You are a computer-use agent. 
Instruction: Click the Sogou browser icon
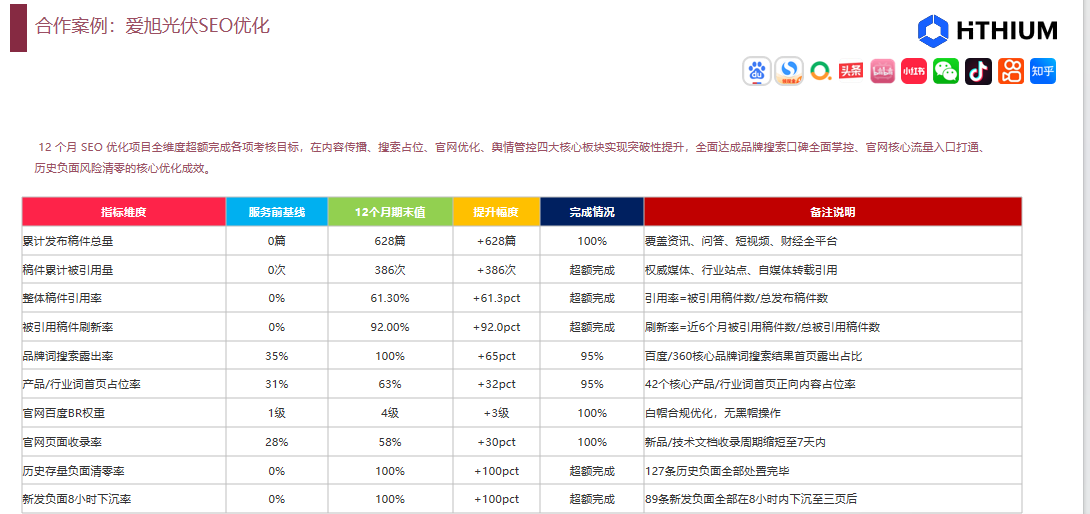tap(789, 71)
